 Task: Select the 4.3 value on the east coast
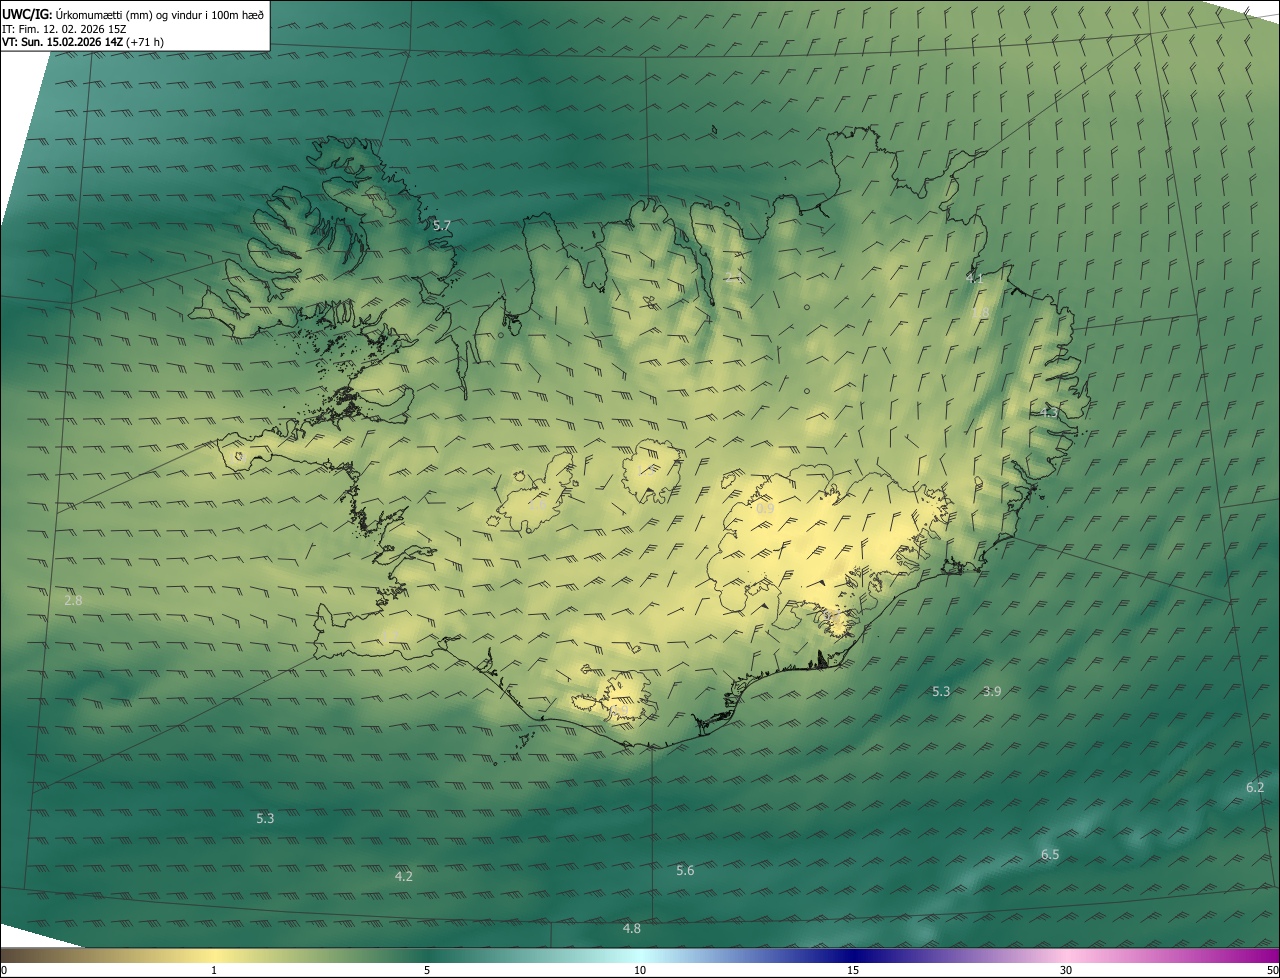1048,412
